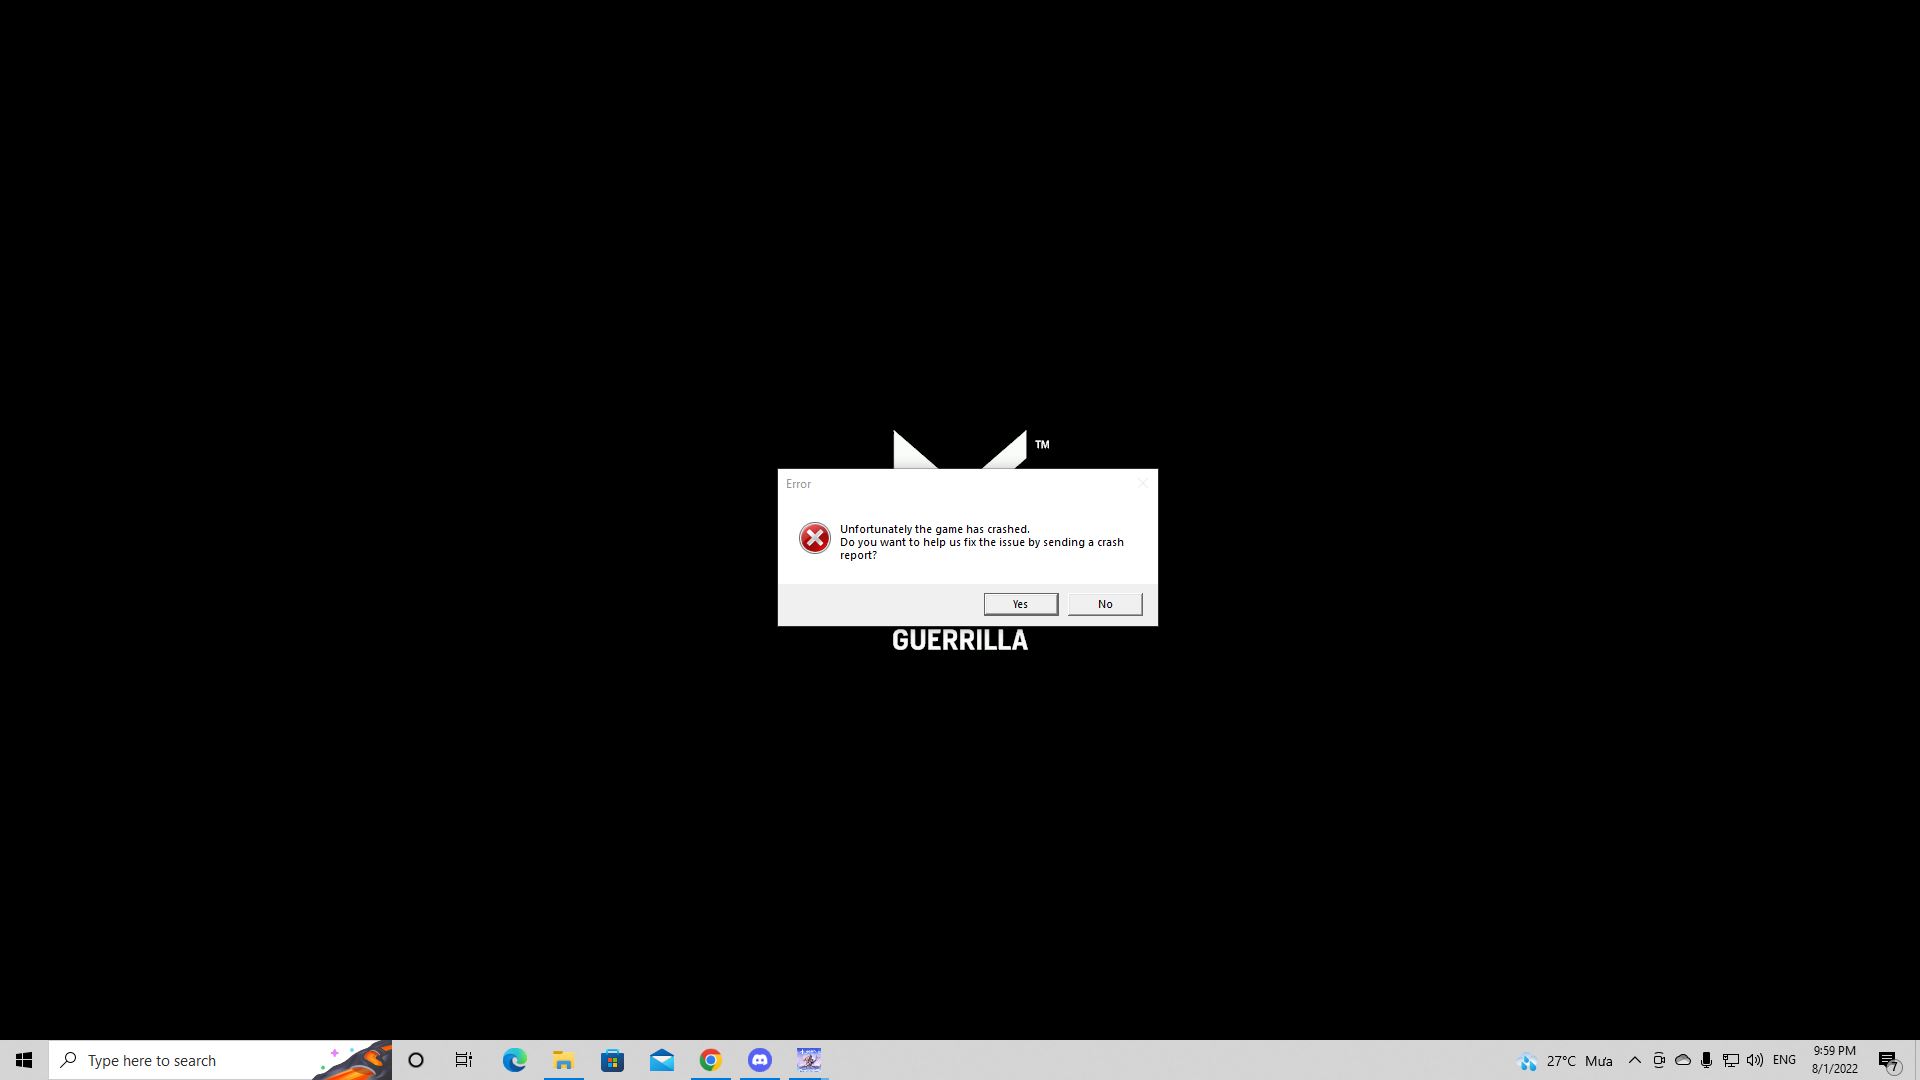Open volume control from system tray
Screen dimensions: 1920x1080
pyautogui.click(x=1755, y=1060)
